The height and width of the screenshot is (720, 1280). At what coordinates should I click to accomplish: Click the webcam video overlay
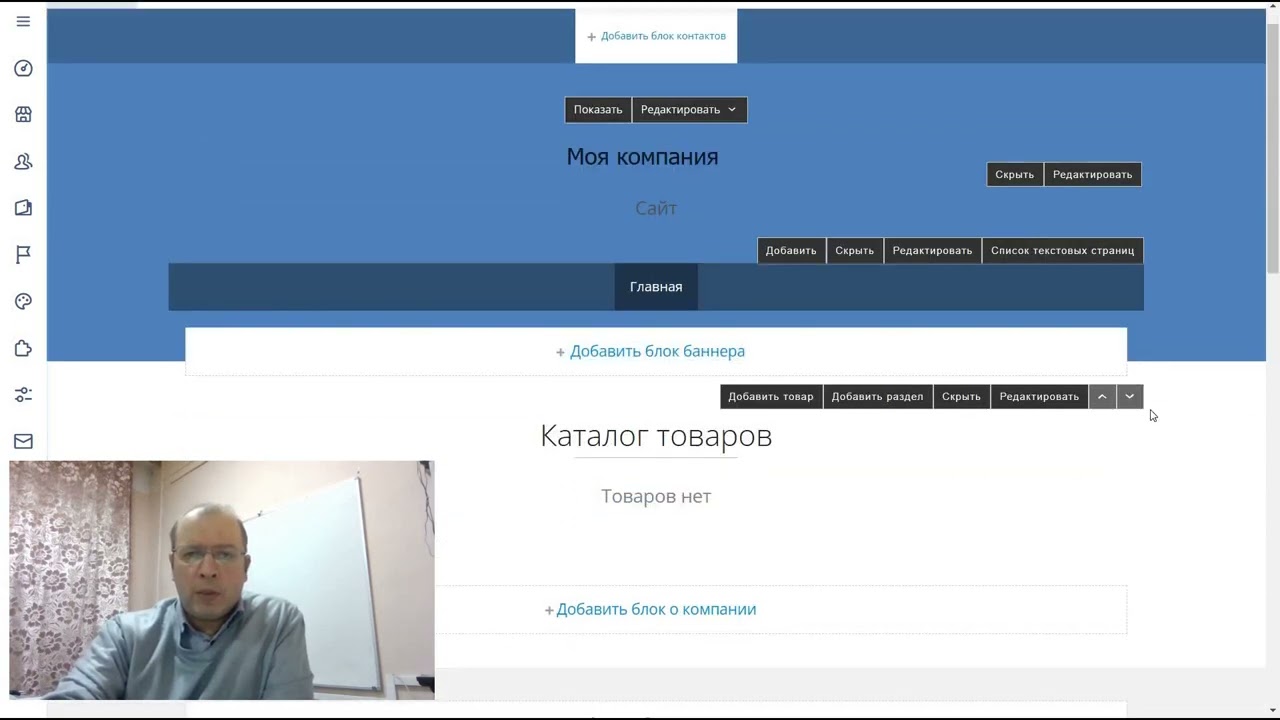(222, 580)
